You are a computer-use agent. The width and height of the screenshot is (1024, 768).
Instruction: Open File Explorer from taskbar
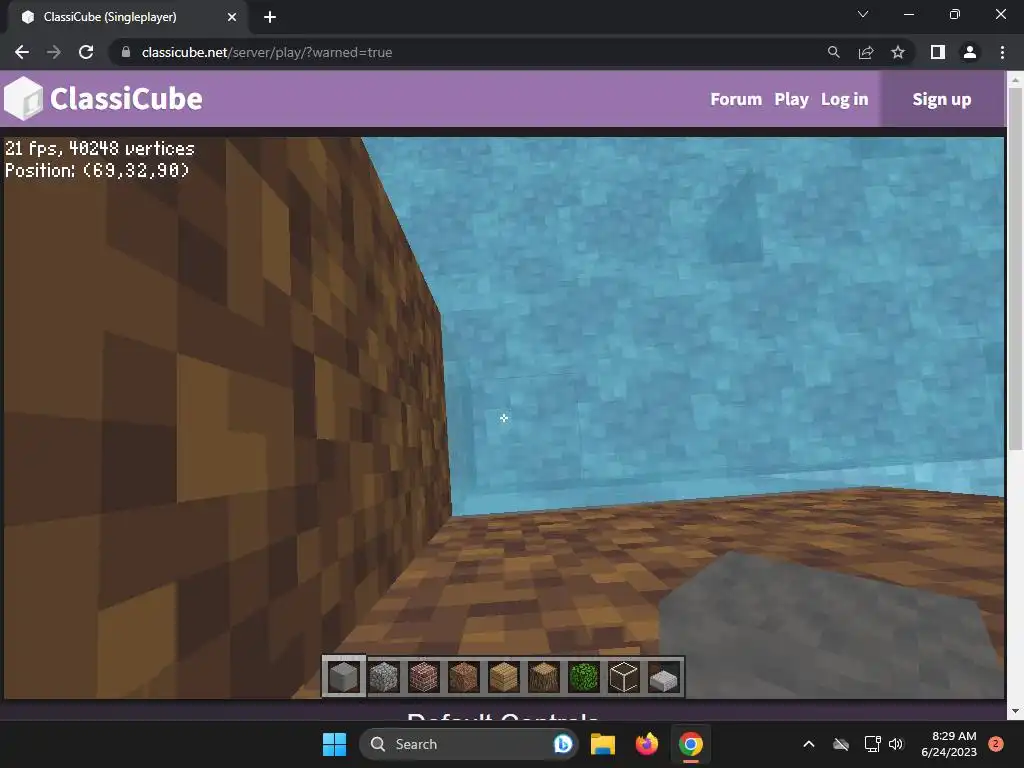(603, 744)
